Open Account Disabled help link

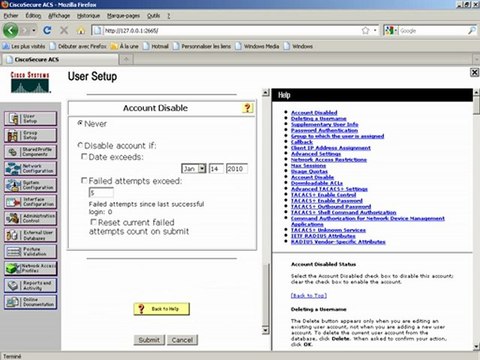[x=314, y=113]
